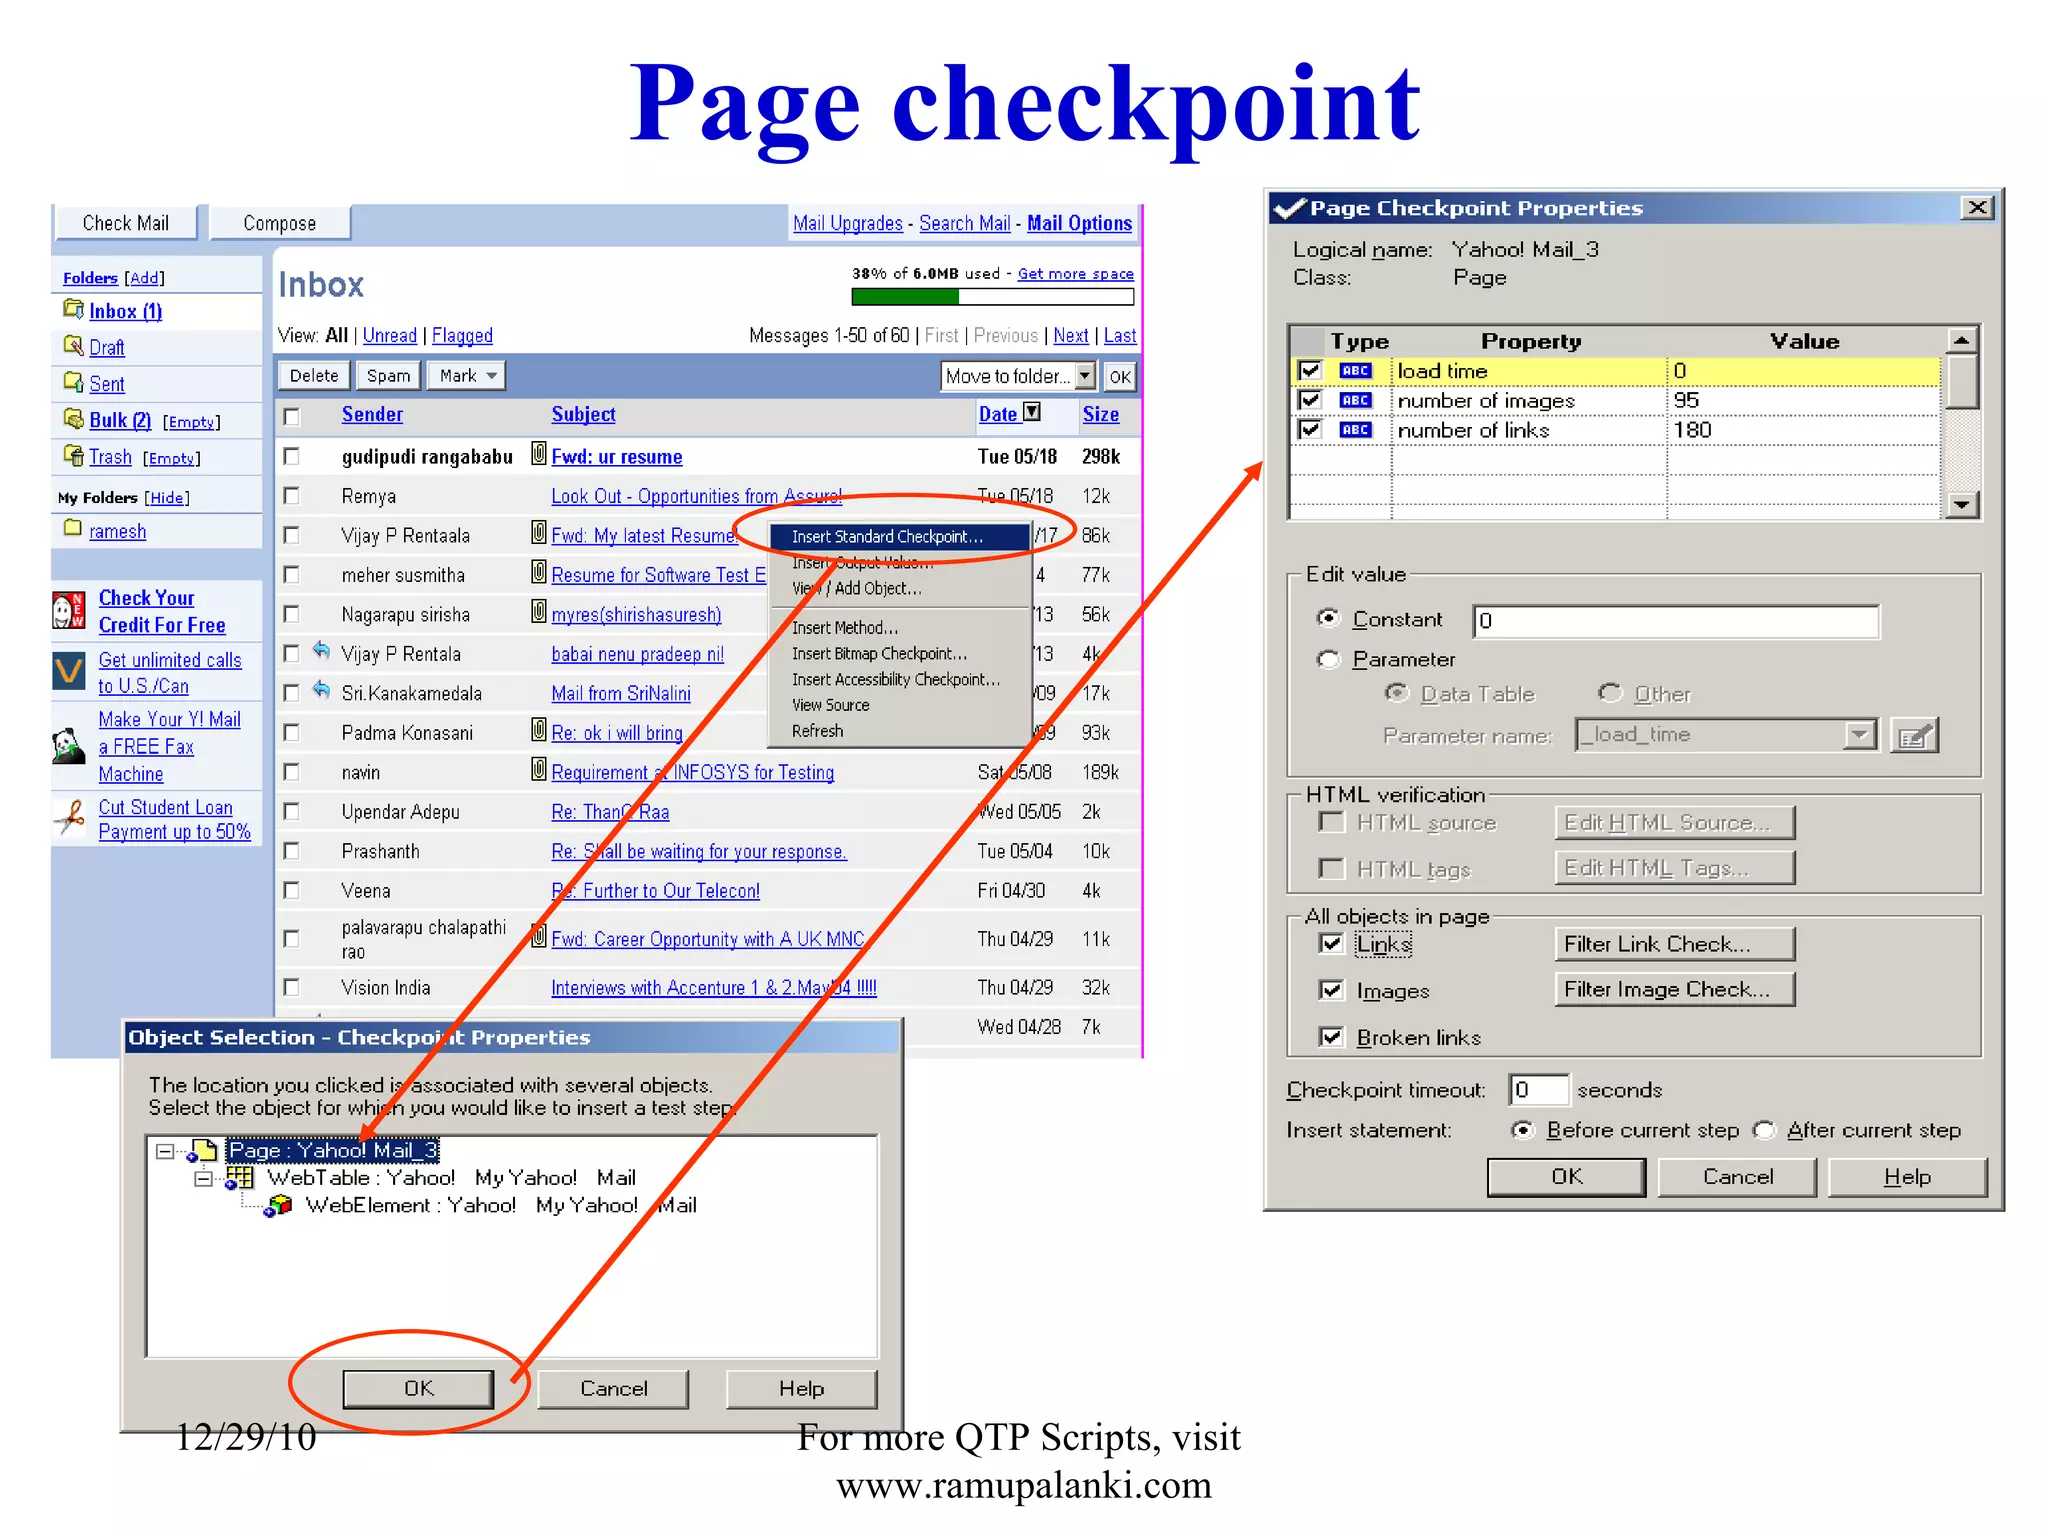Open the Mail Options link
This screenshot has width=2048, height=1536.
click(x=1079, y=223)
